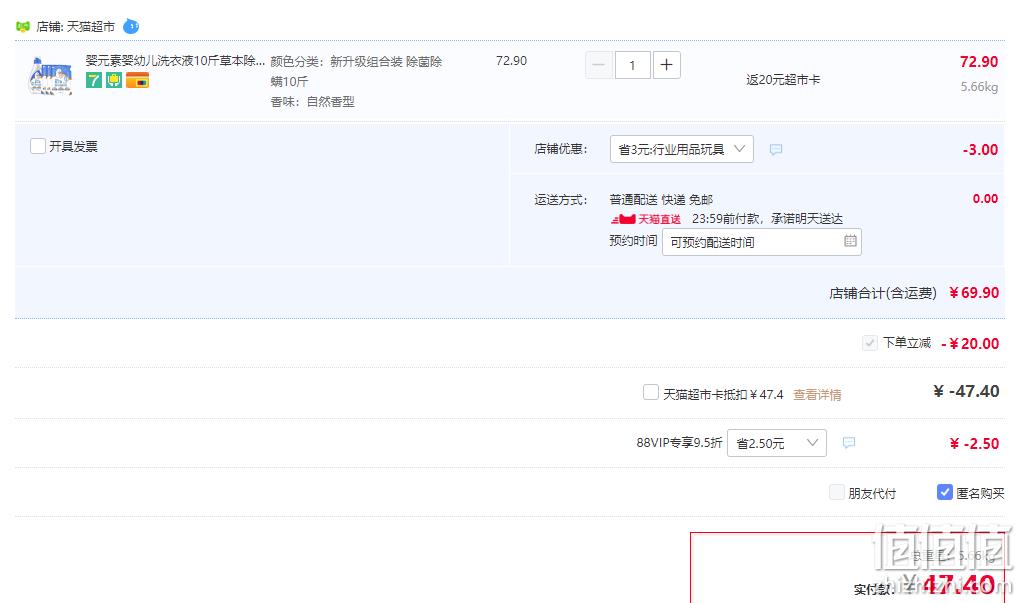Click the Tmall Supermarket store logo icon

(x=23, y=27)
